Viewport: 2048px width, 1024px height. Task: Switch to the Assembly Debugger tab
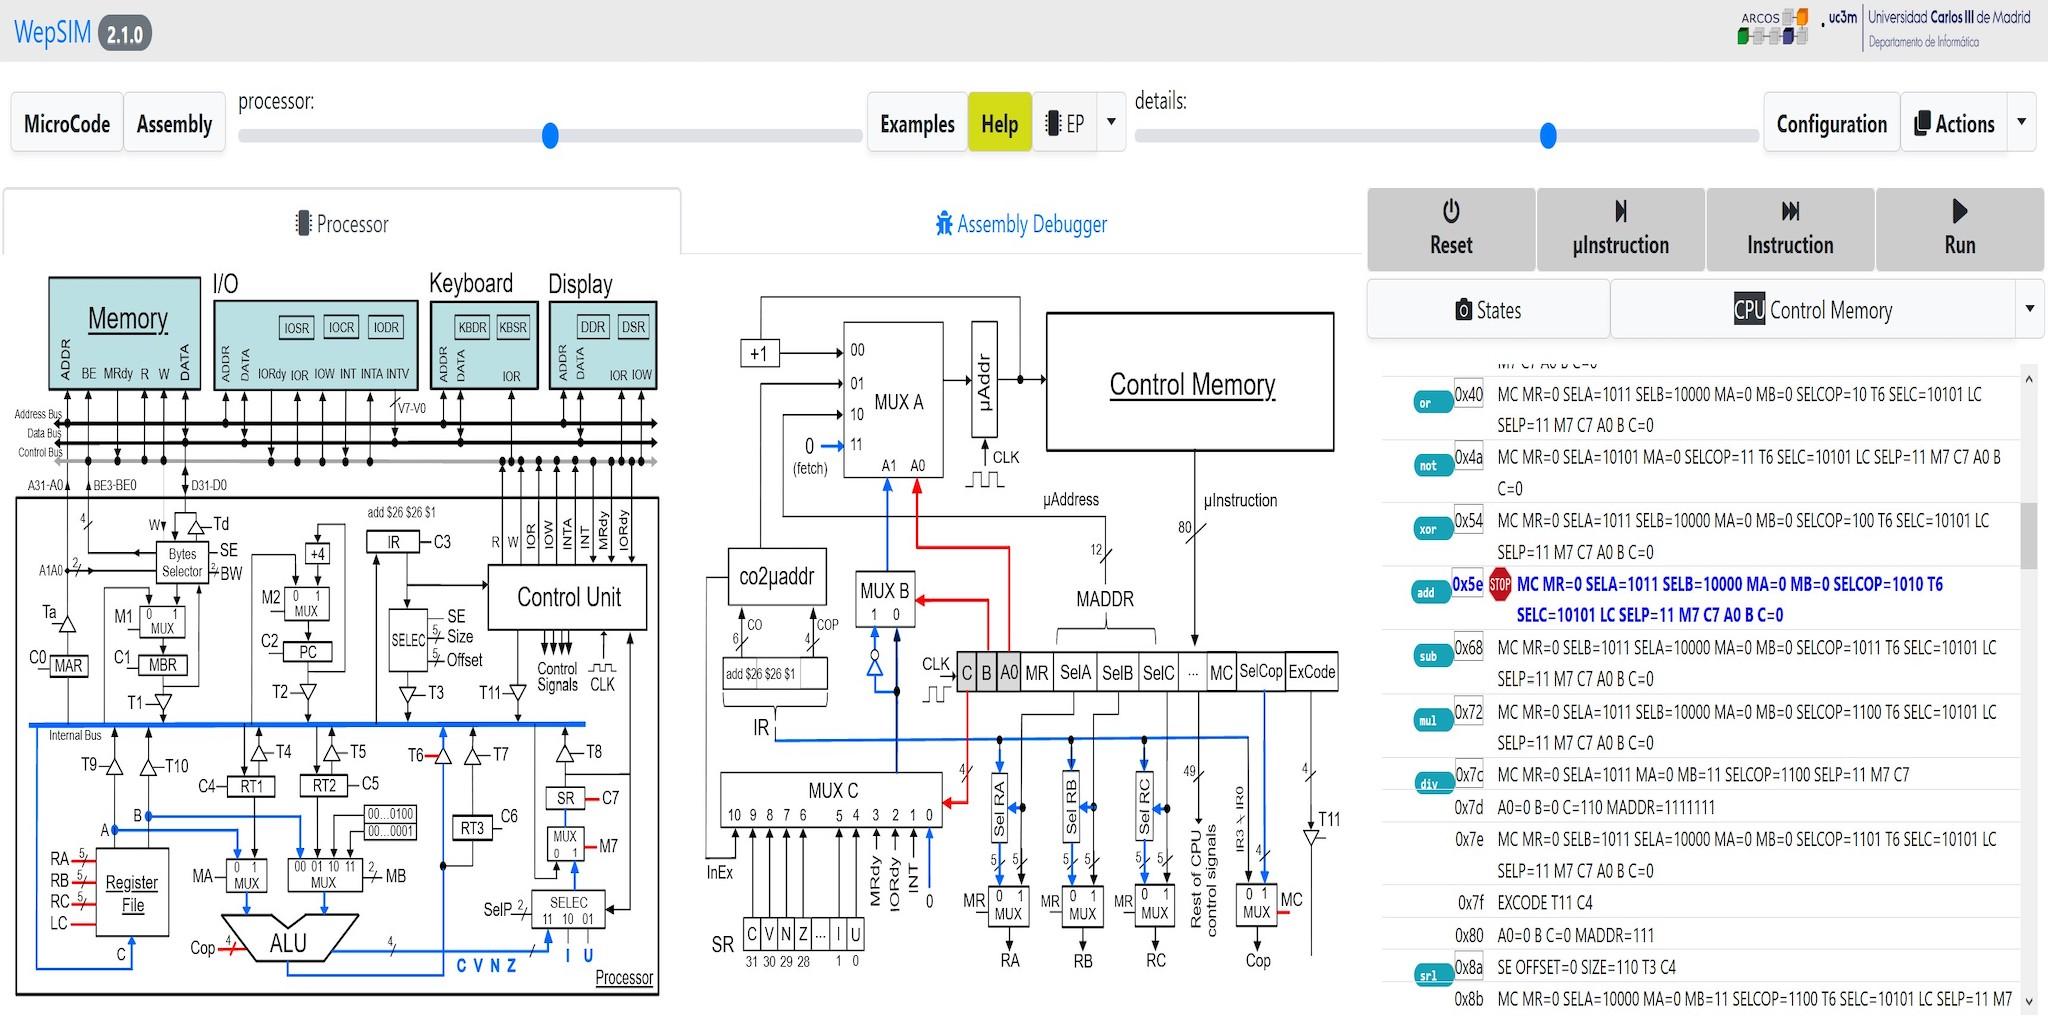pyautogui.click(x=1022, y=223)
